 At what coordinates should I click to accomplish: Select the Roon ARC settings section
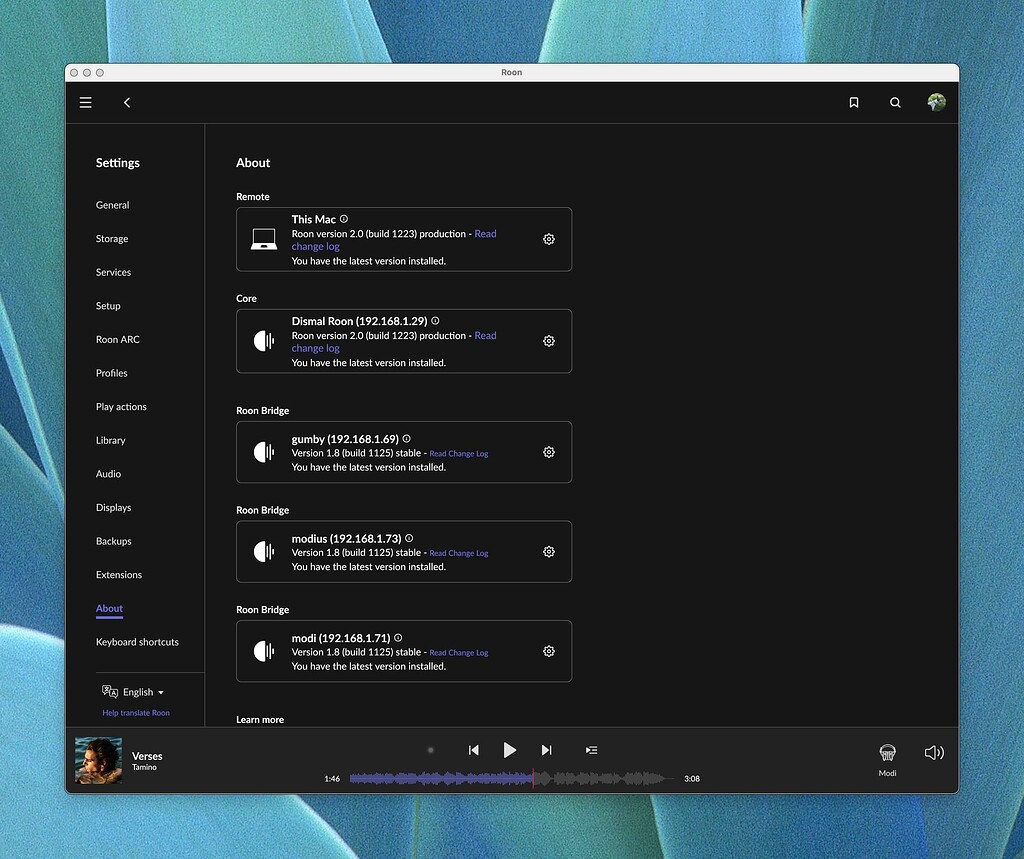tap(117, 339)
